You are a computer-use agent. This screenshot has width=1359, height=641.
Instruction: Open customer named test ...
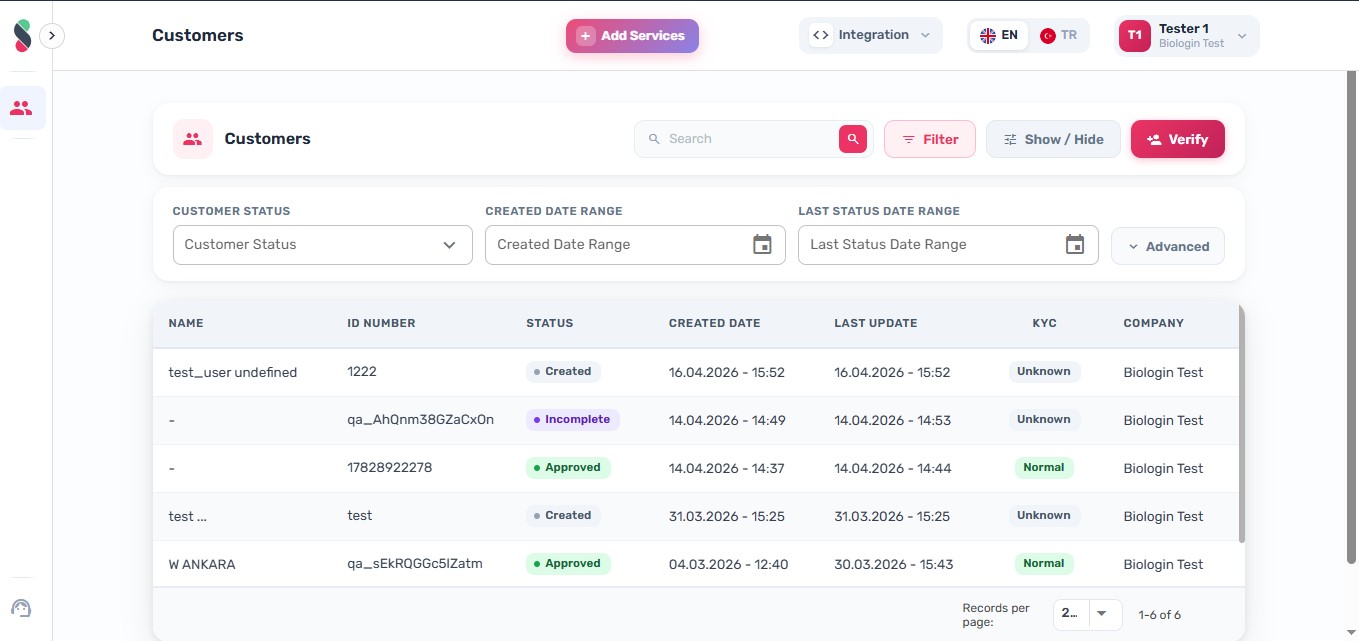click(188, 516)
